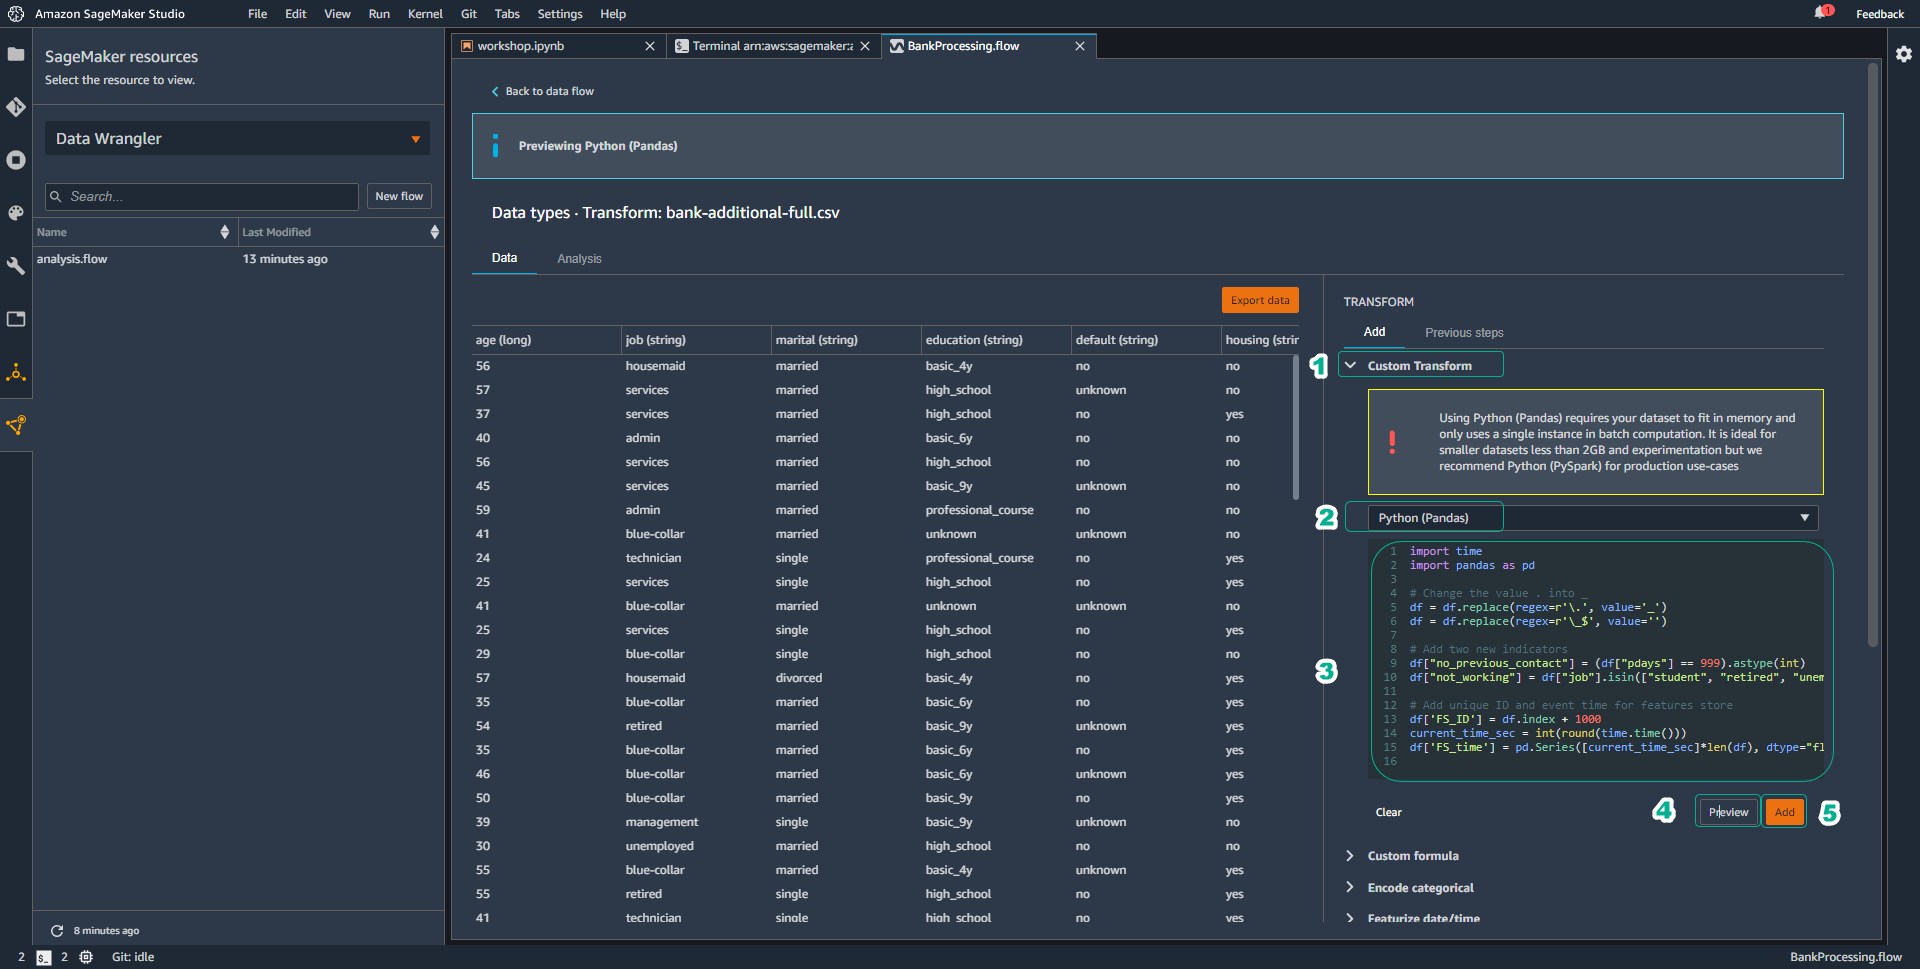1920x969 pixels.
Task: Refresh the resource list with the reload icon
Action: (x=57, y=931)
